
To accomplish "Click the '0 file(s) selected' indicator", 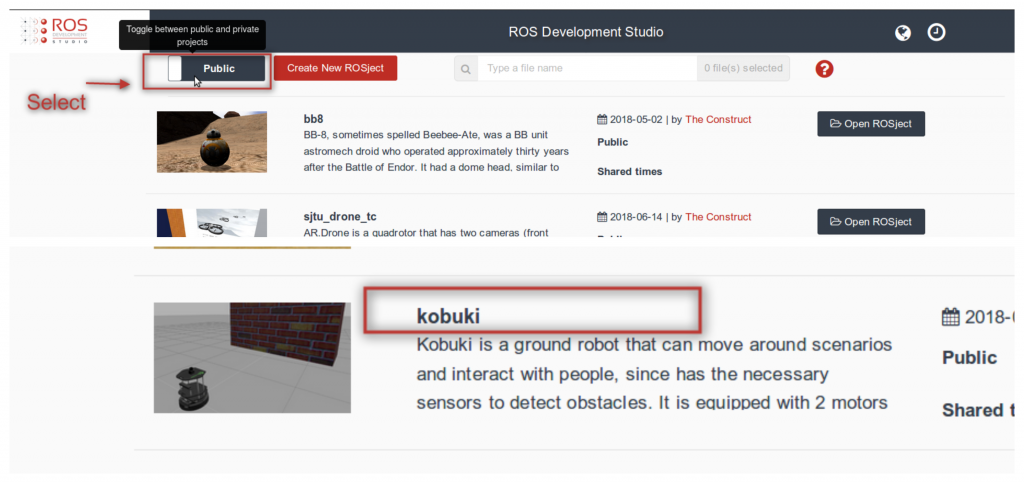I will 743,69.
